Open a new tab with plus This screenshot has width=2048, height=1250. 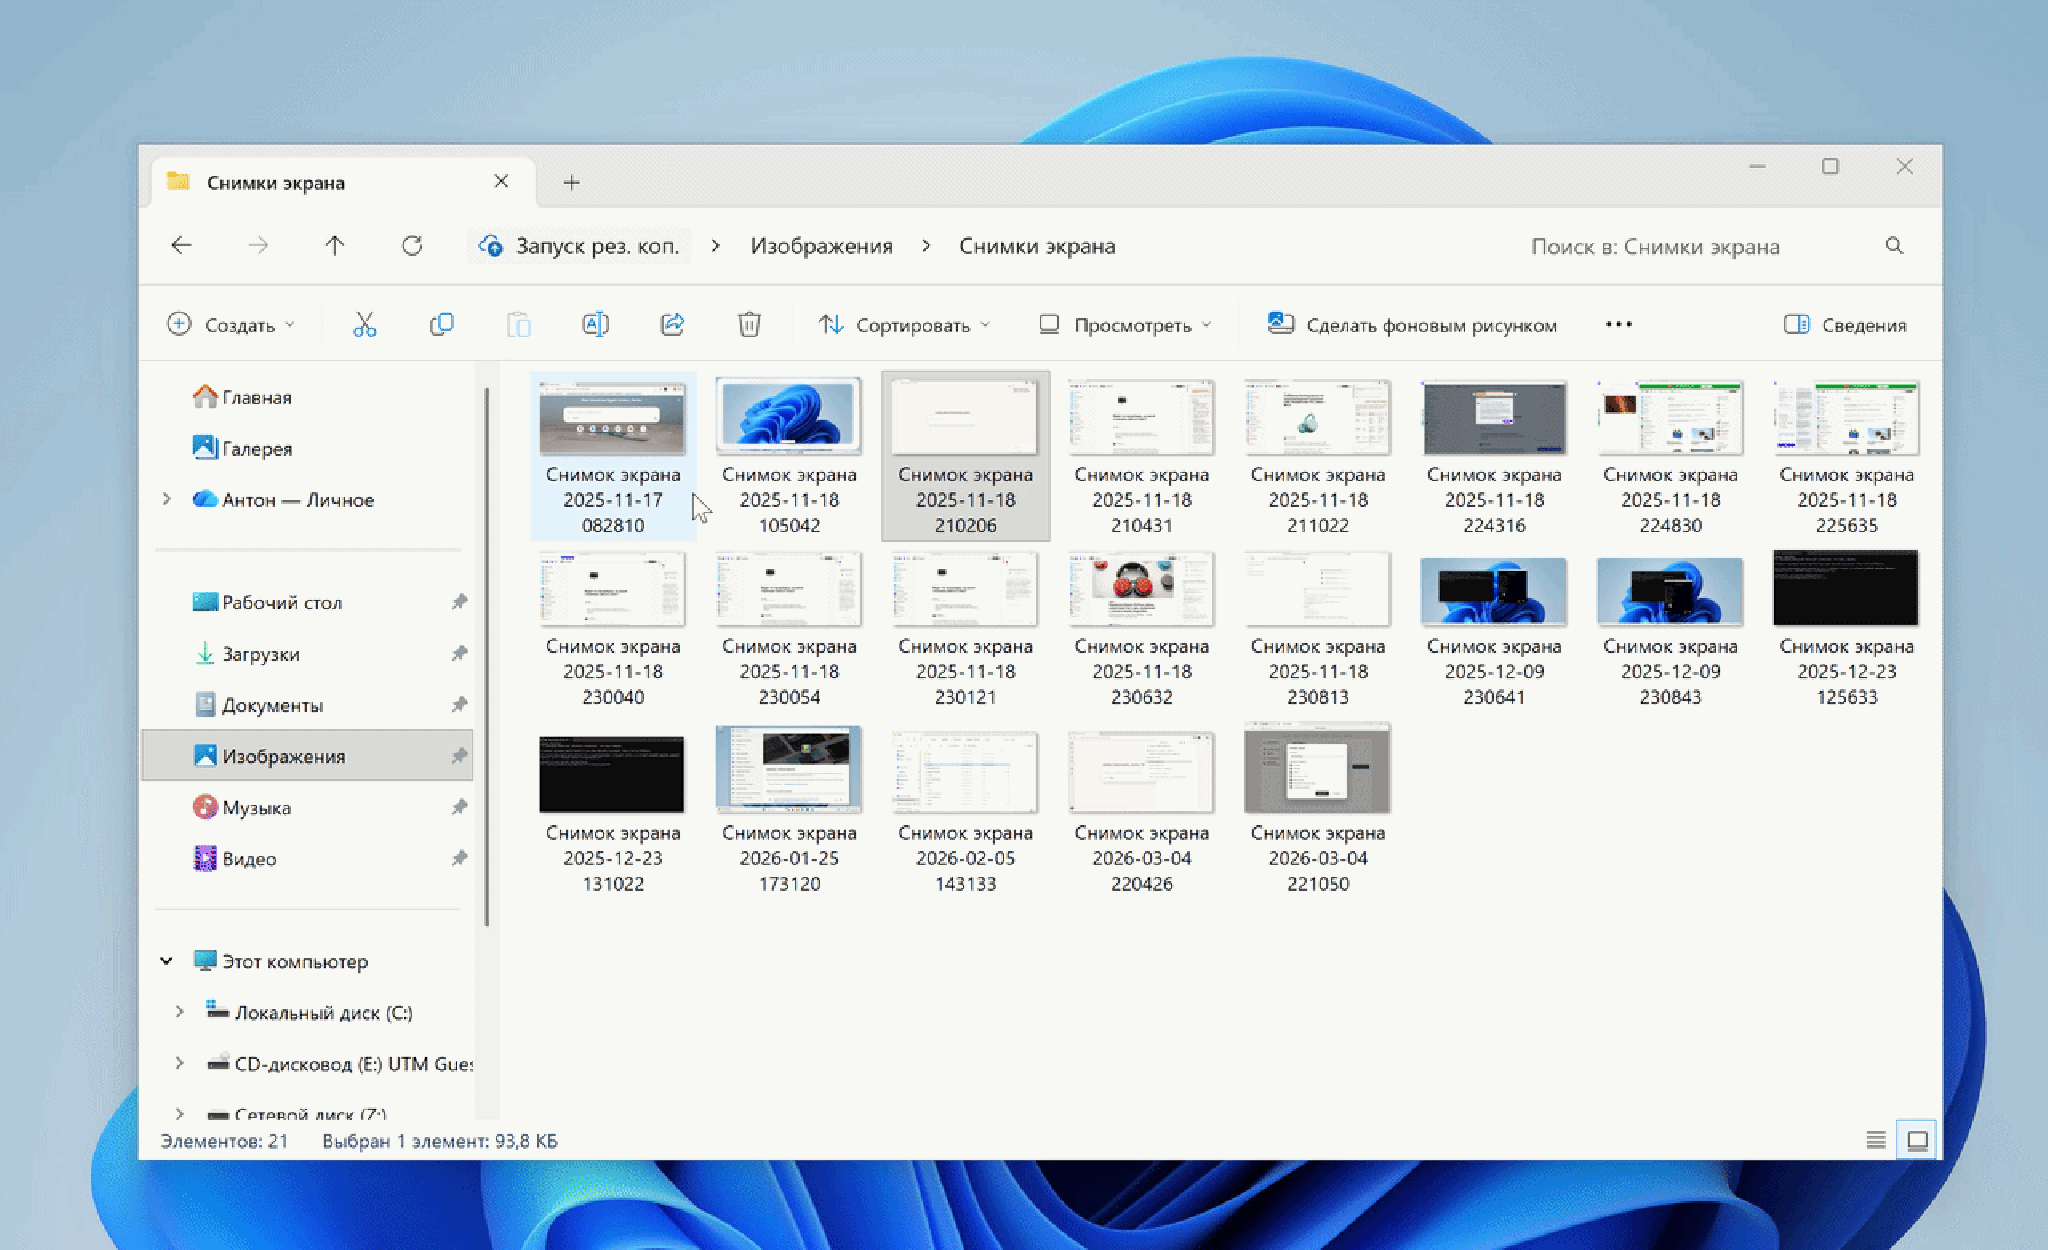coord(571,182)
